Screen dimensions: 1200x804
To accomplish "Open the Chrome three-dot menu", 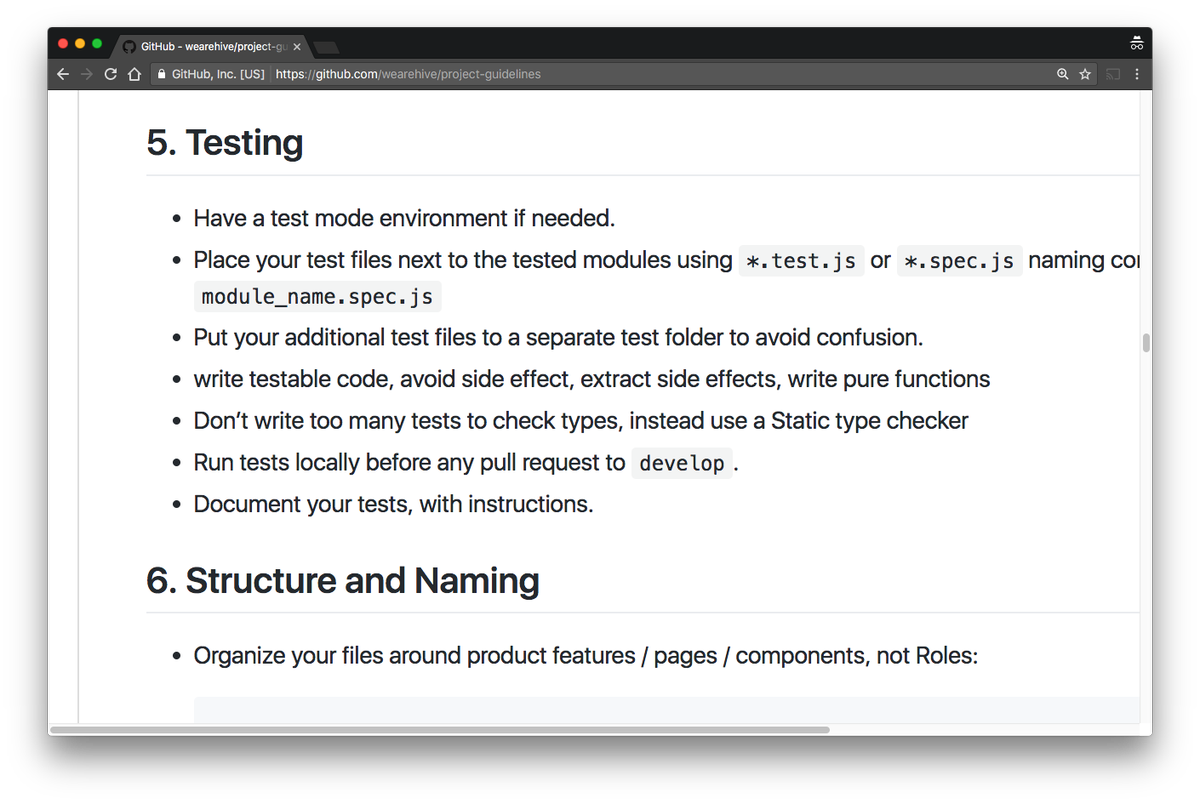I will click(x=1137, y=74).
